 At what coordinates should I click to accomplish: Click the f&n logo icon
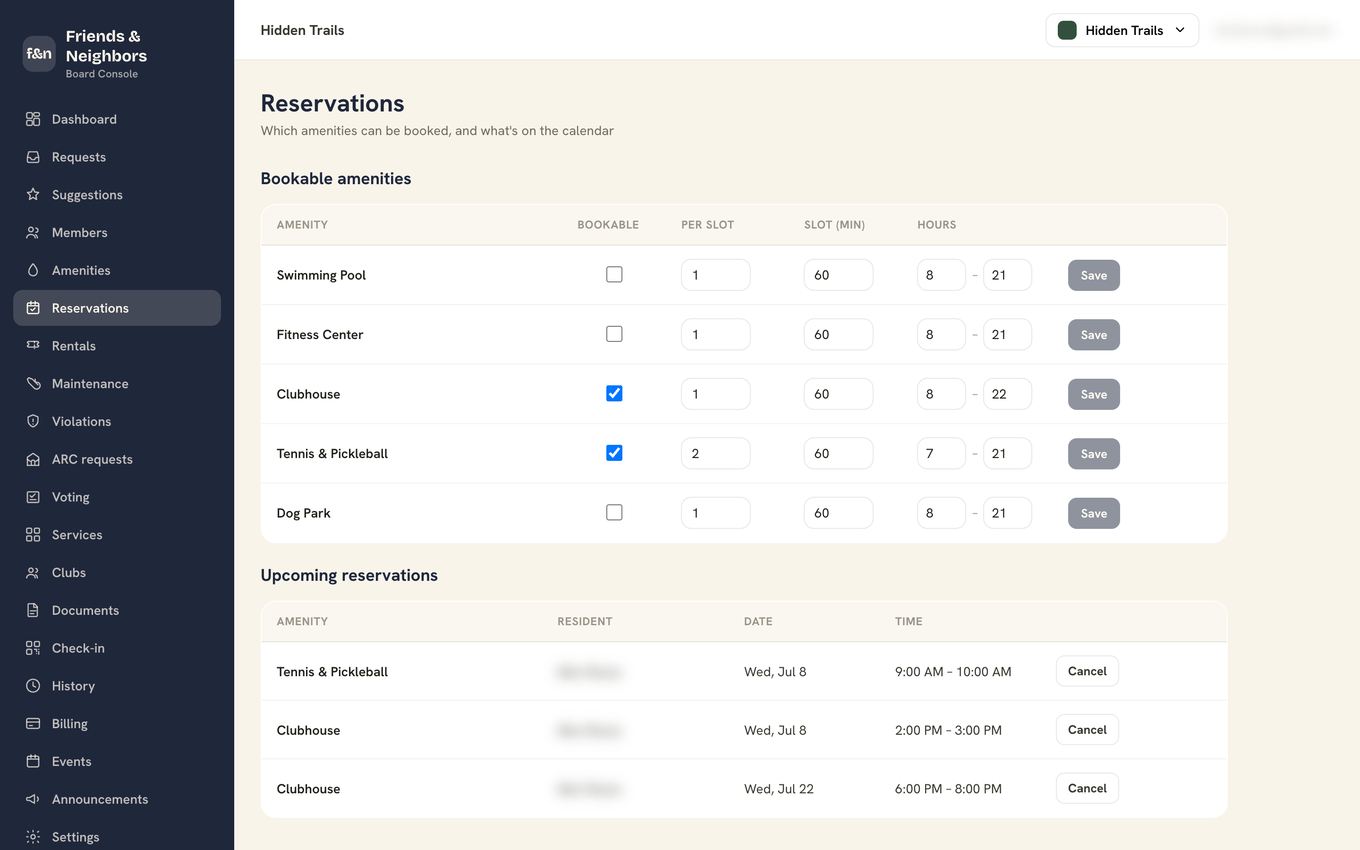pos(39,54)
